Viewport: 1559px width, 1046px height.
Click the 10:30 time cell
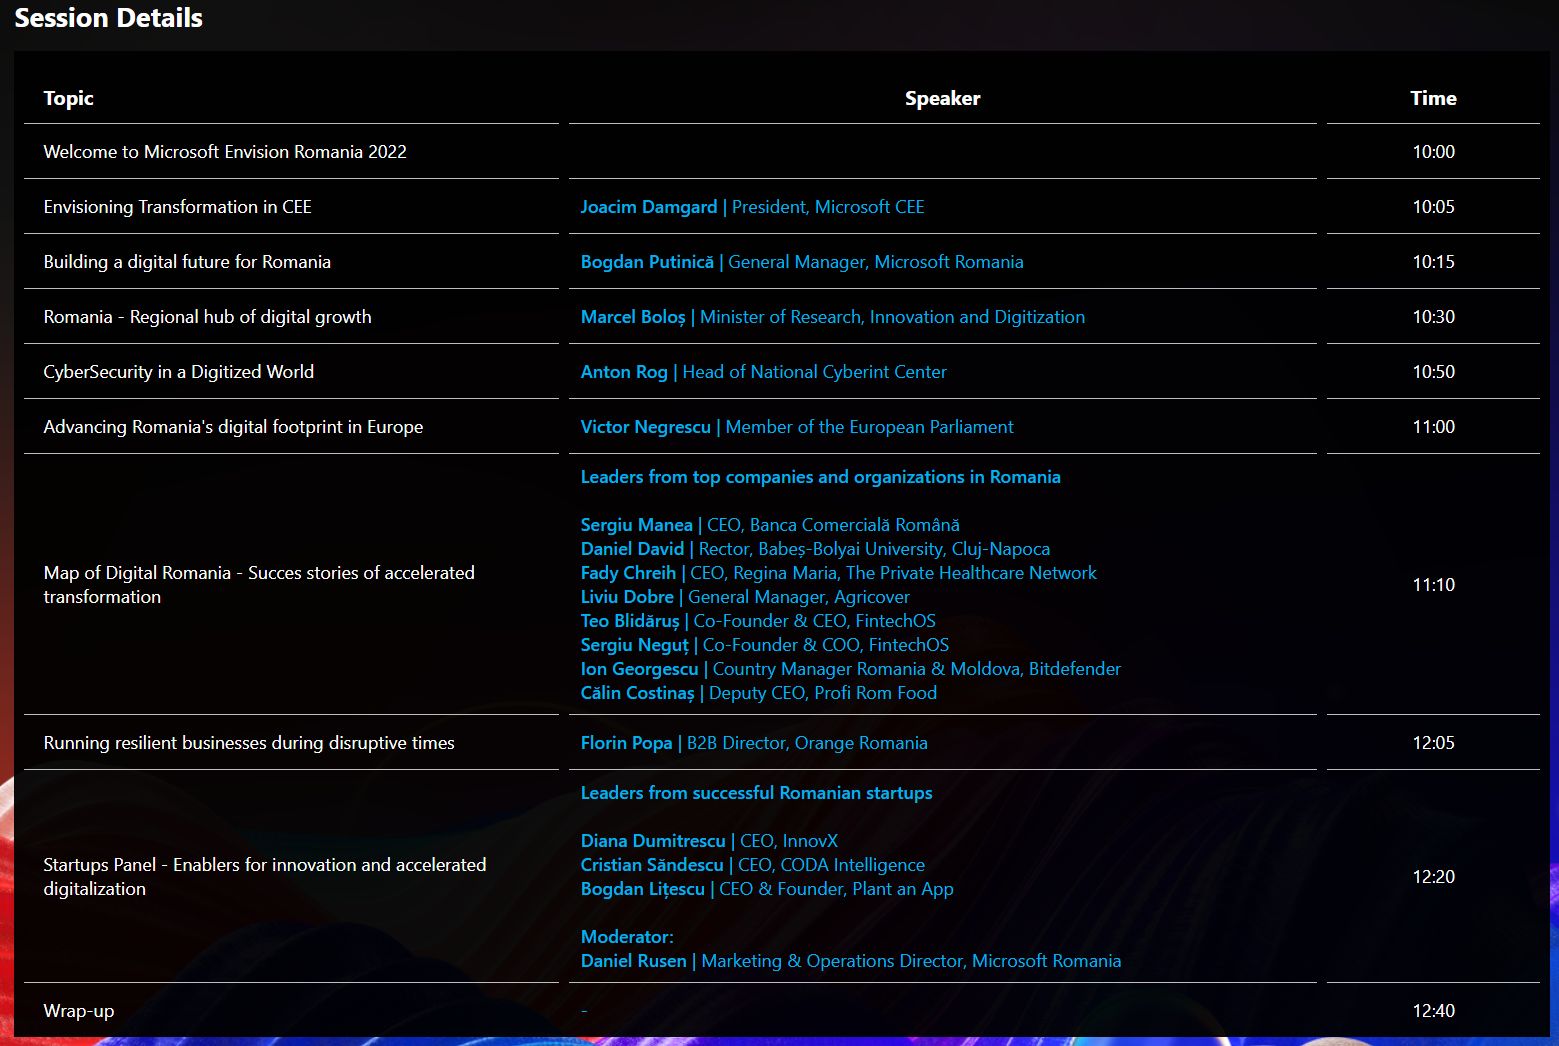(x=1433, y=317)
